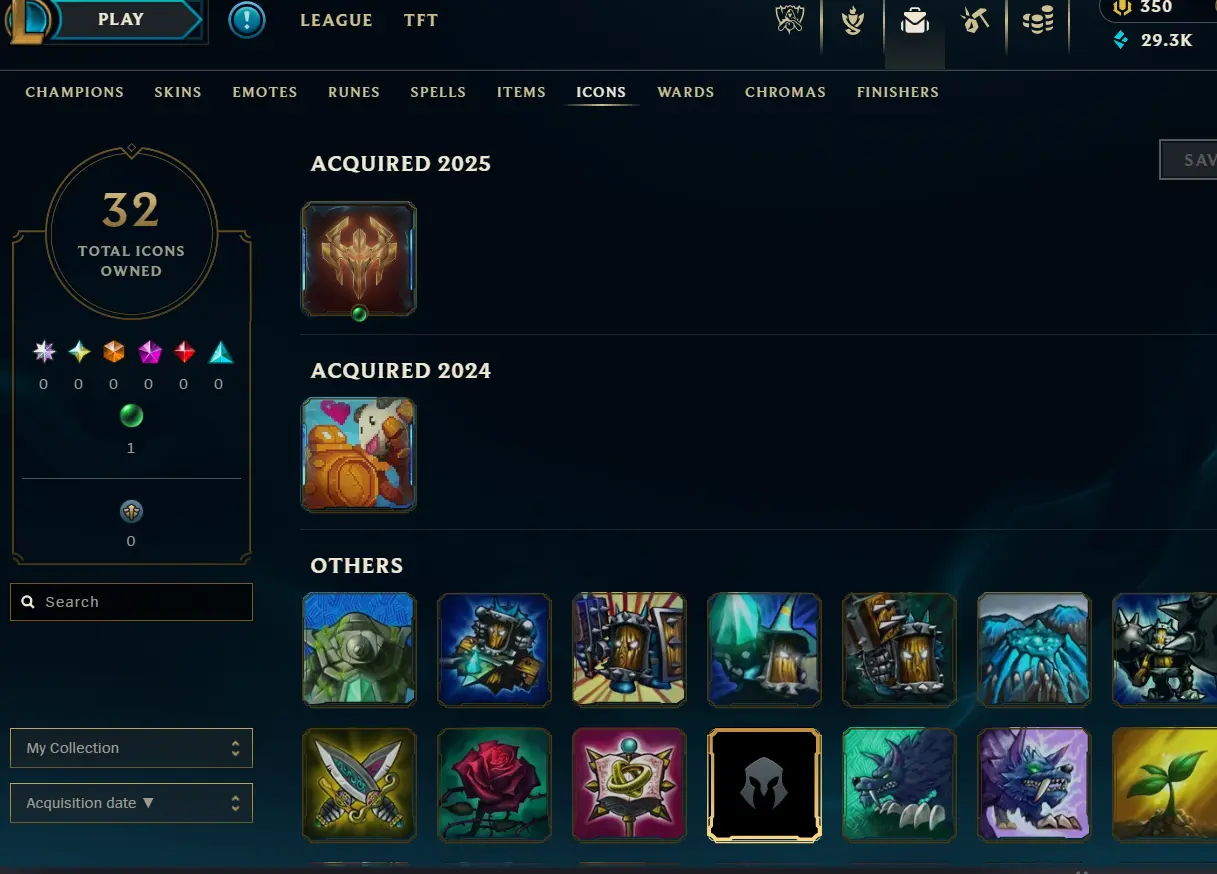Click the TFT navigation link

pos(421,20)
